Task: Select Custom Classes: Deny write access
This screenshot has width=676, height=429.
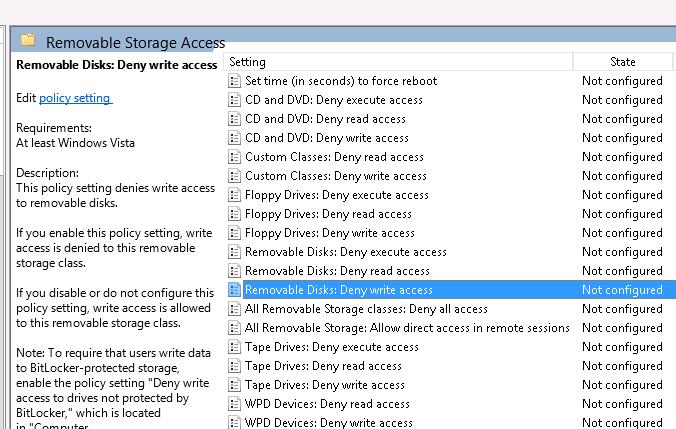Action: 335,176
